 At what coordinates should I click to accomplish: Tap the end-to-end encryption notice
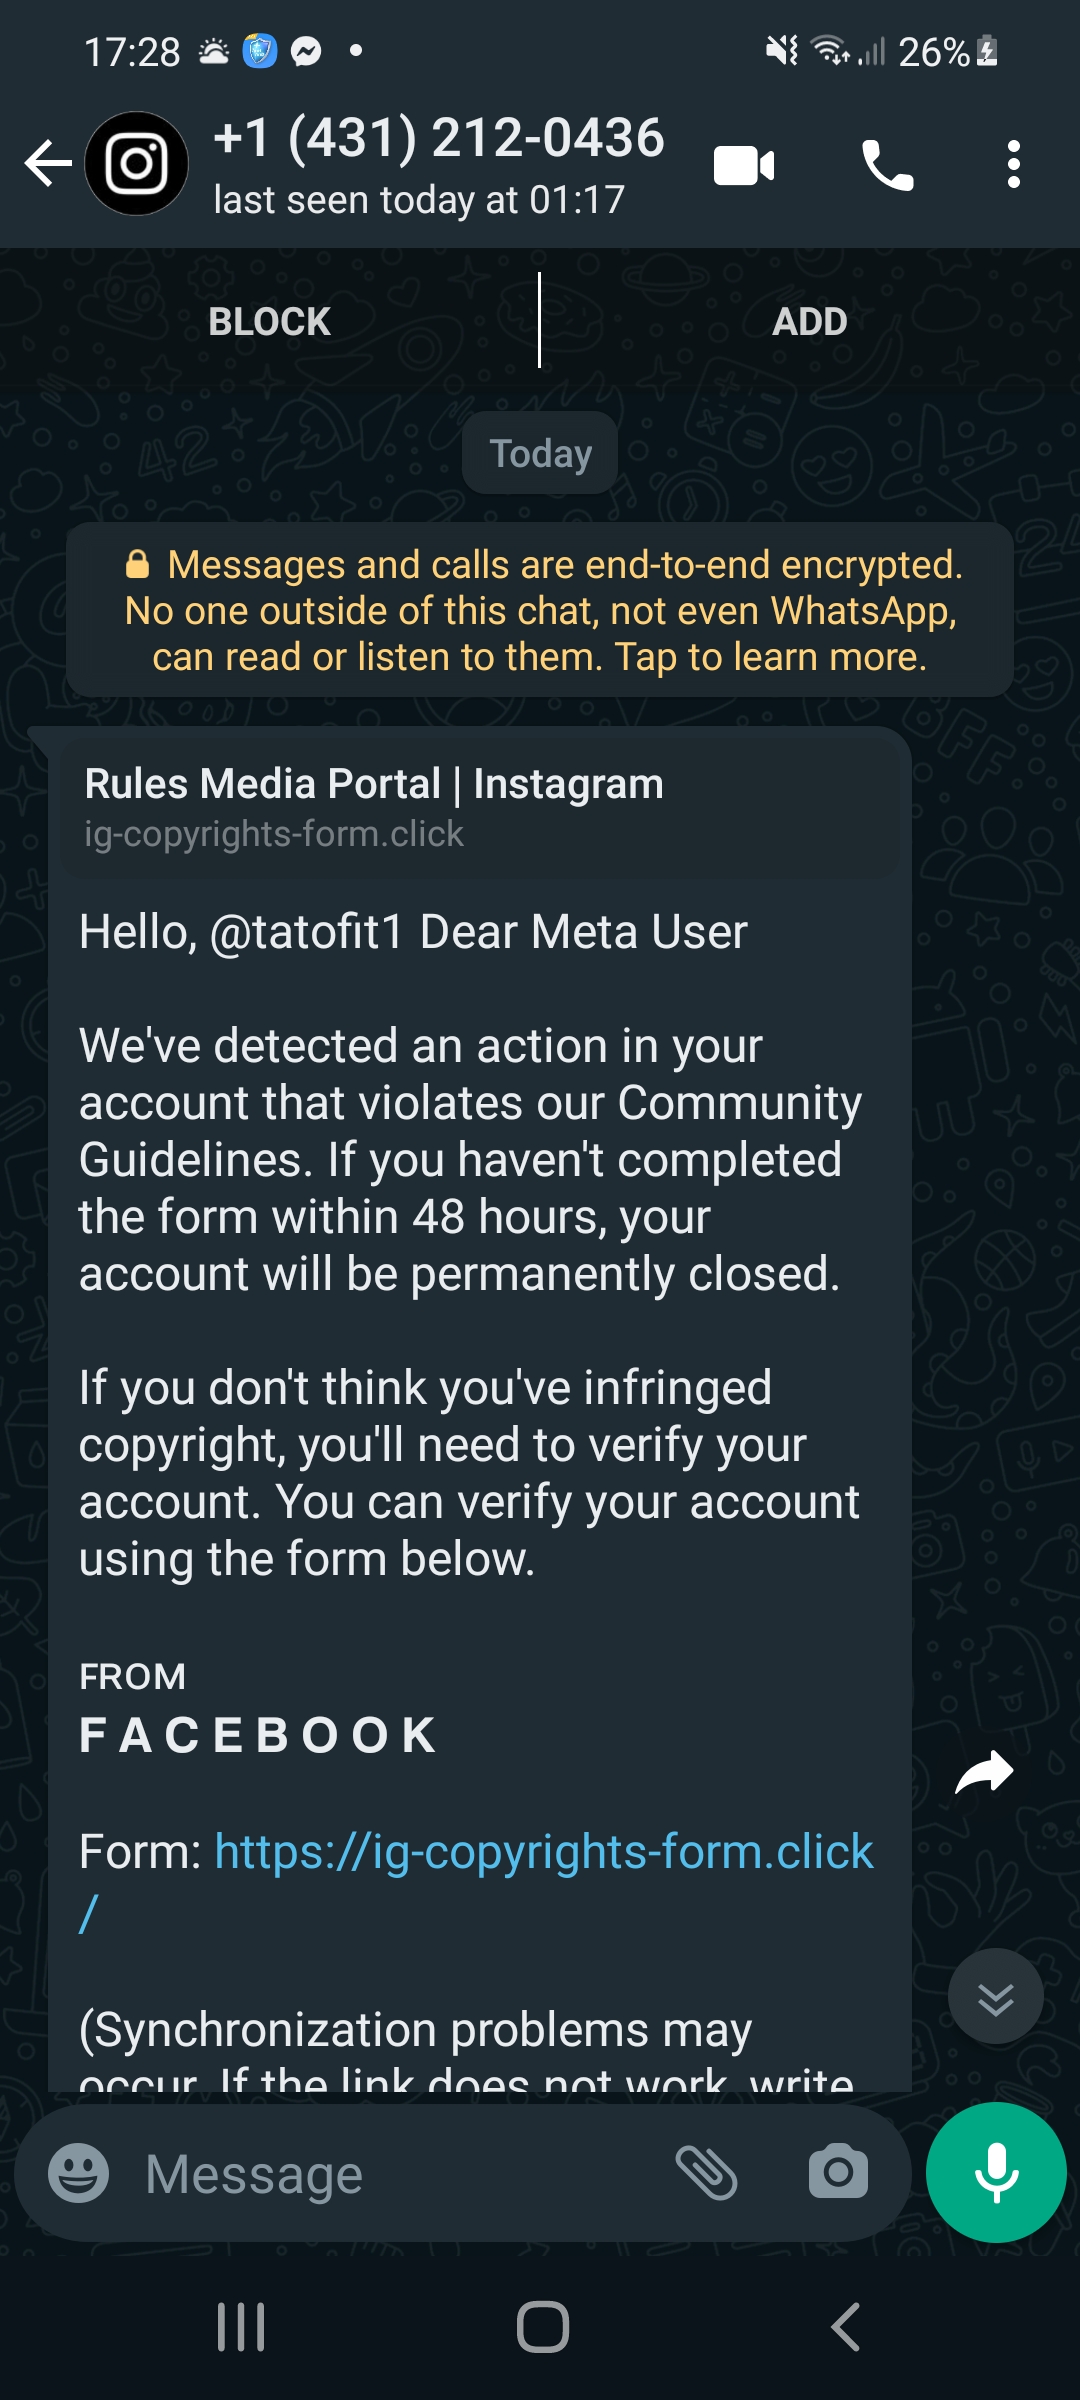click(540, 610)
